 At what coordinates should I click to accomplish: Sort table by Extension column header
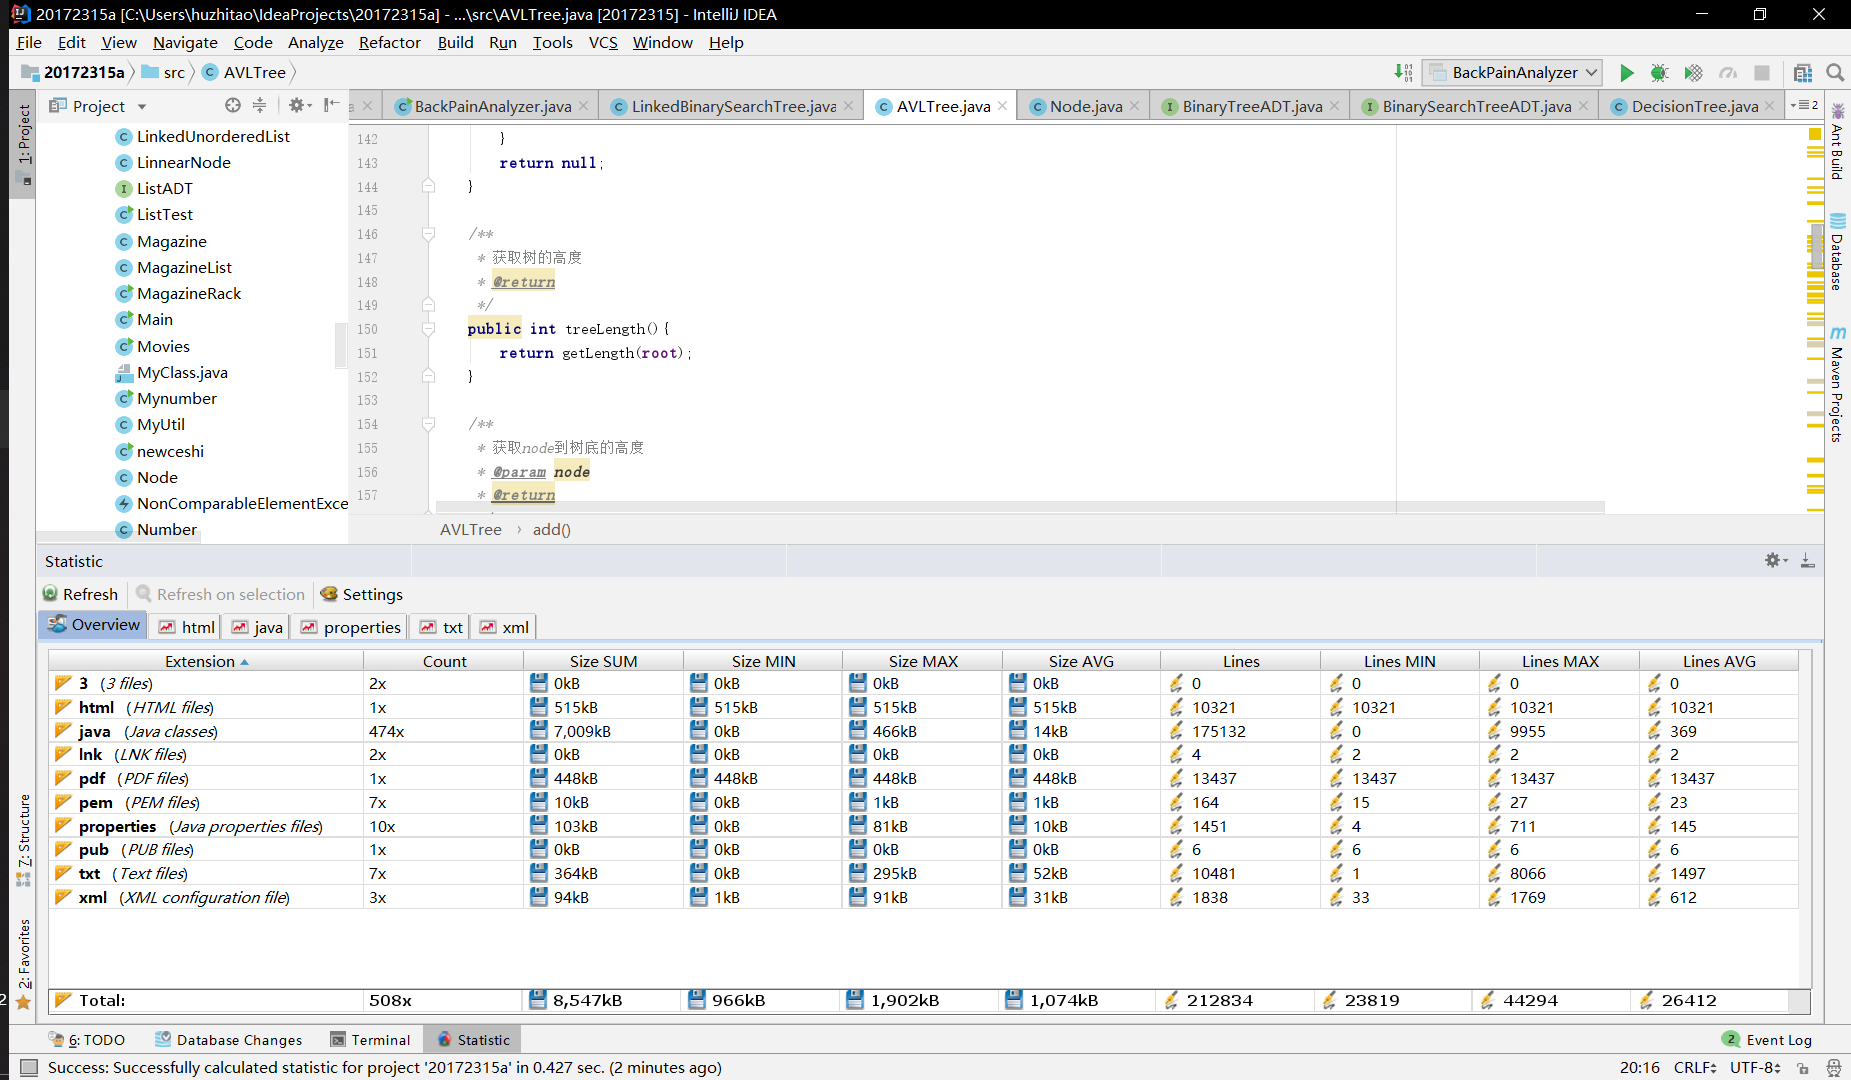[206, 661]
